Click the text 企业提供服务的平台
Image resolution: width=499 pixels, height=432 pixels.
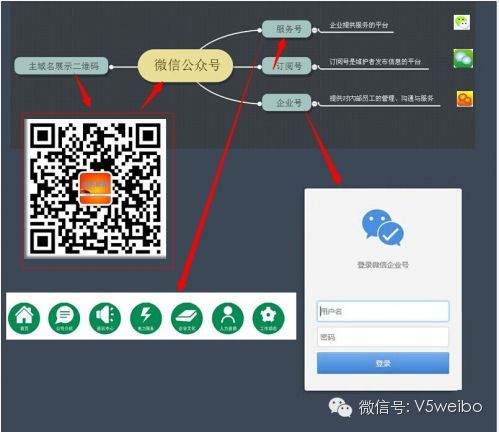pos(359,25)
